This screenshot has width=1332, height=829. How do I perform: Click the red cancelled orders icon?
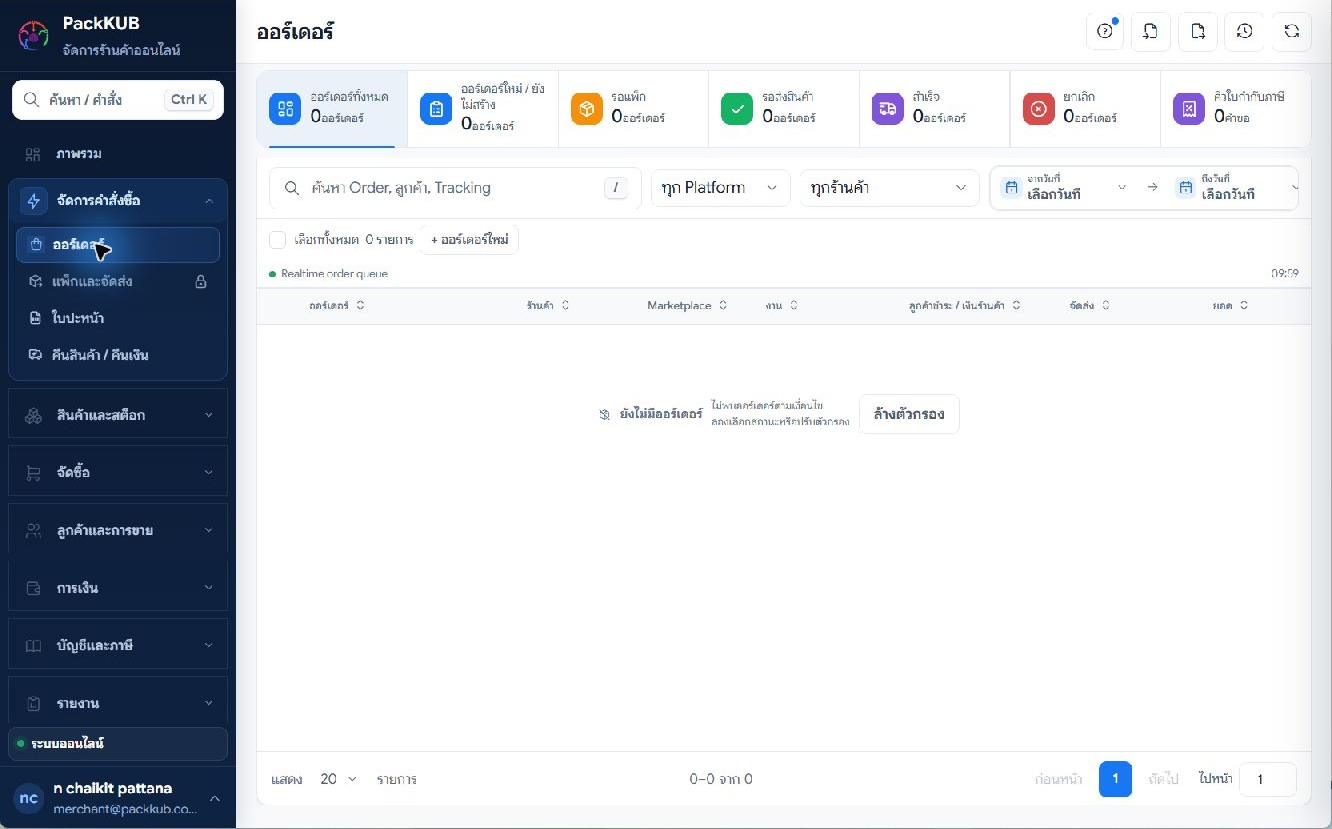(x=1038, y=109)
